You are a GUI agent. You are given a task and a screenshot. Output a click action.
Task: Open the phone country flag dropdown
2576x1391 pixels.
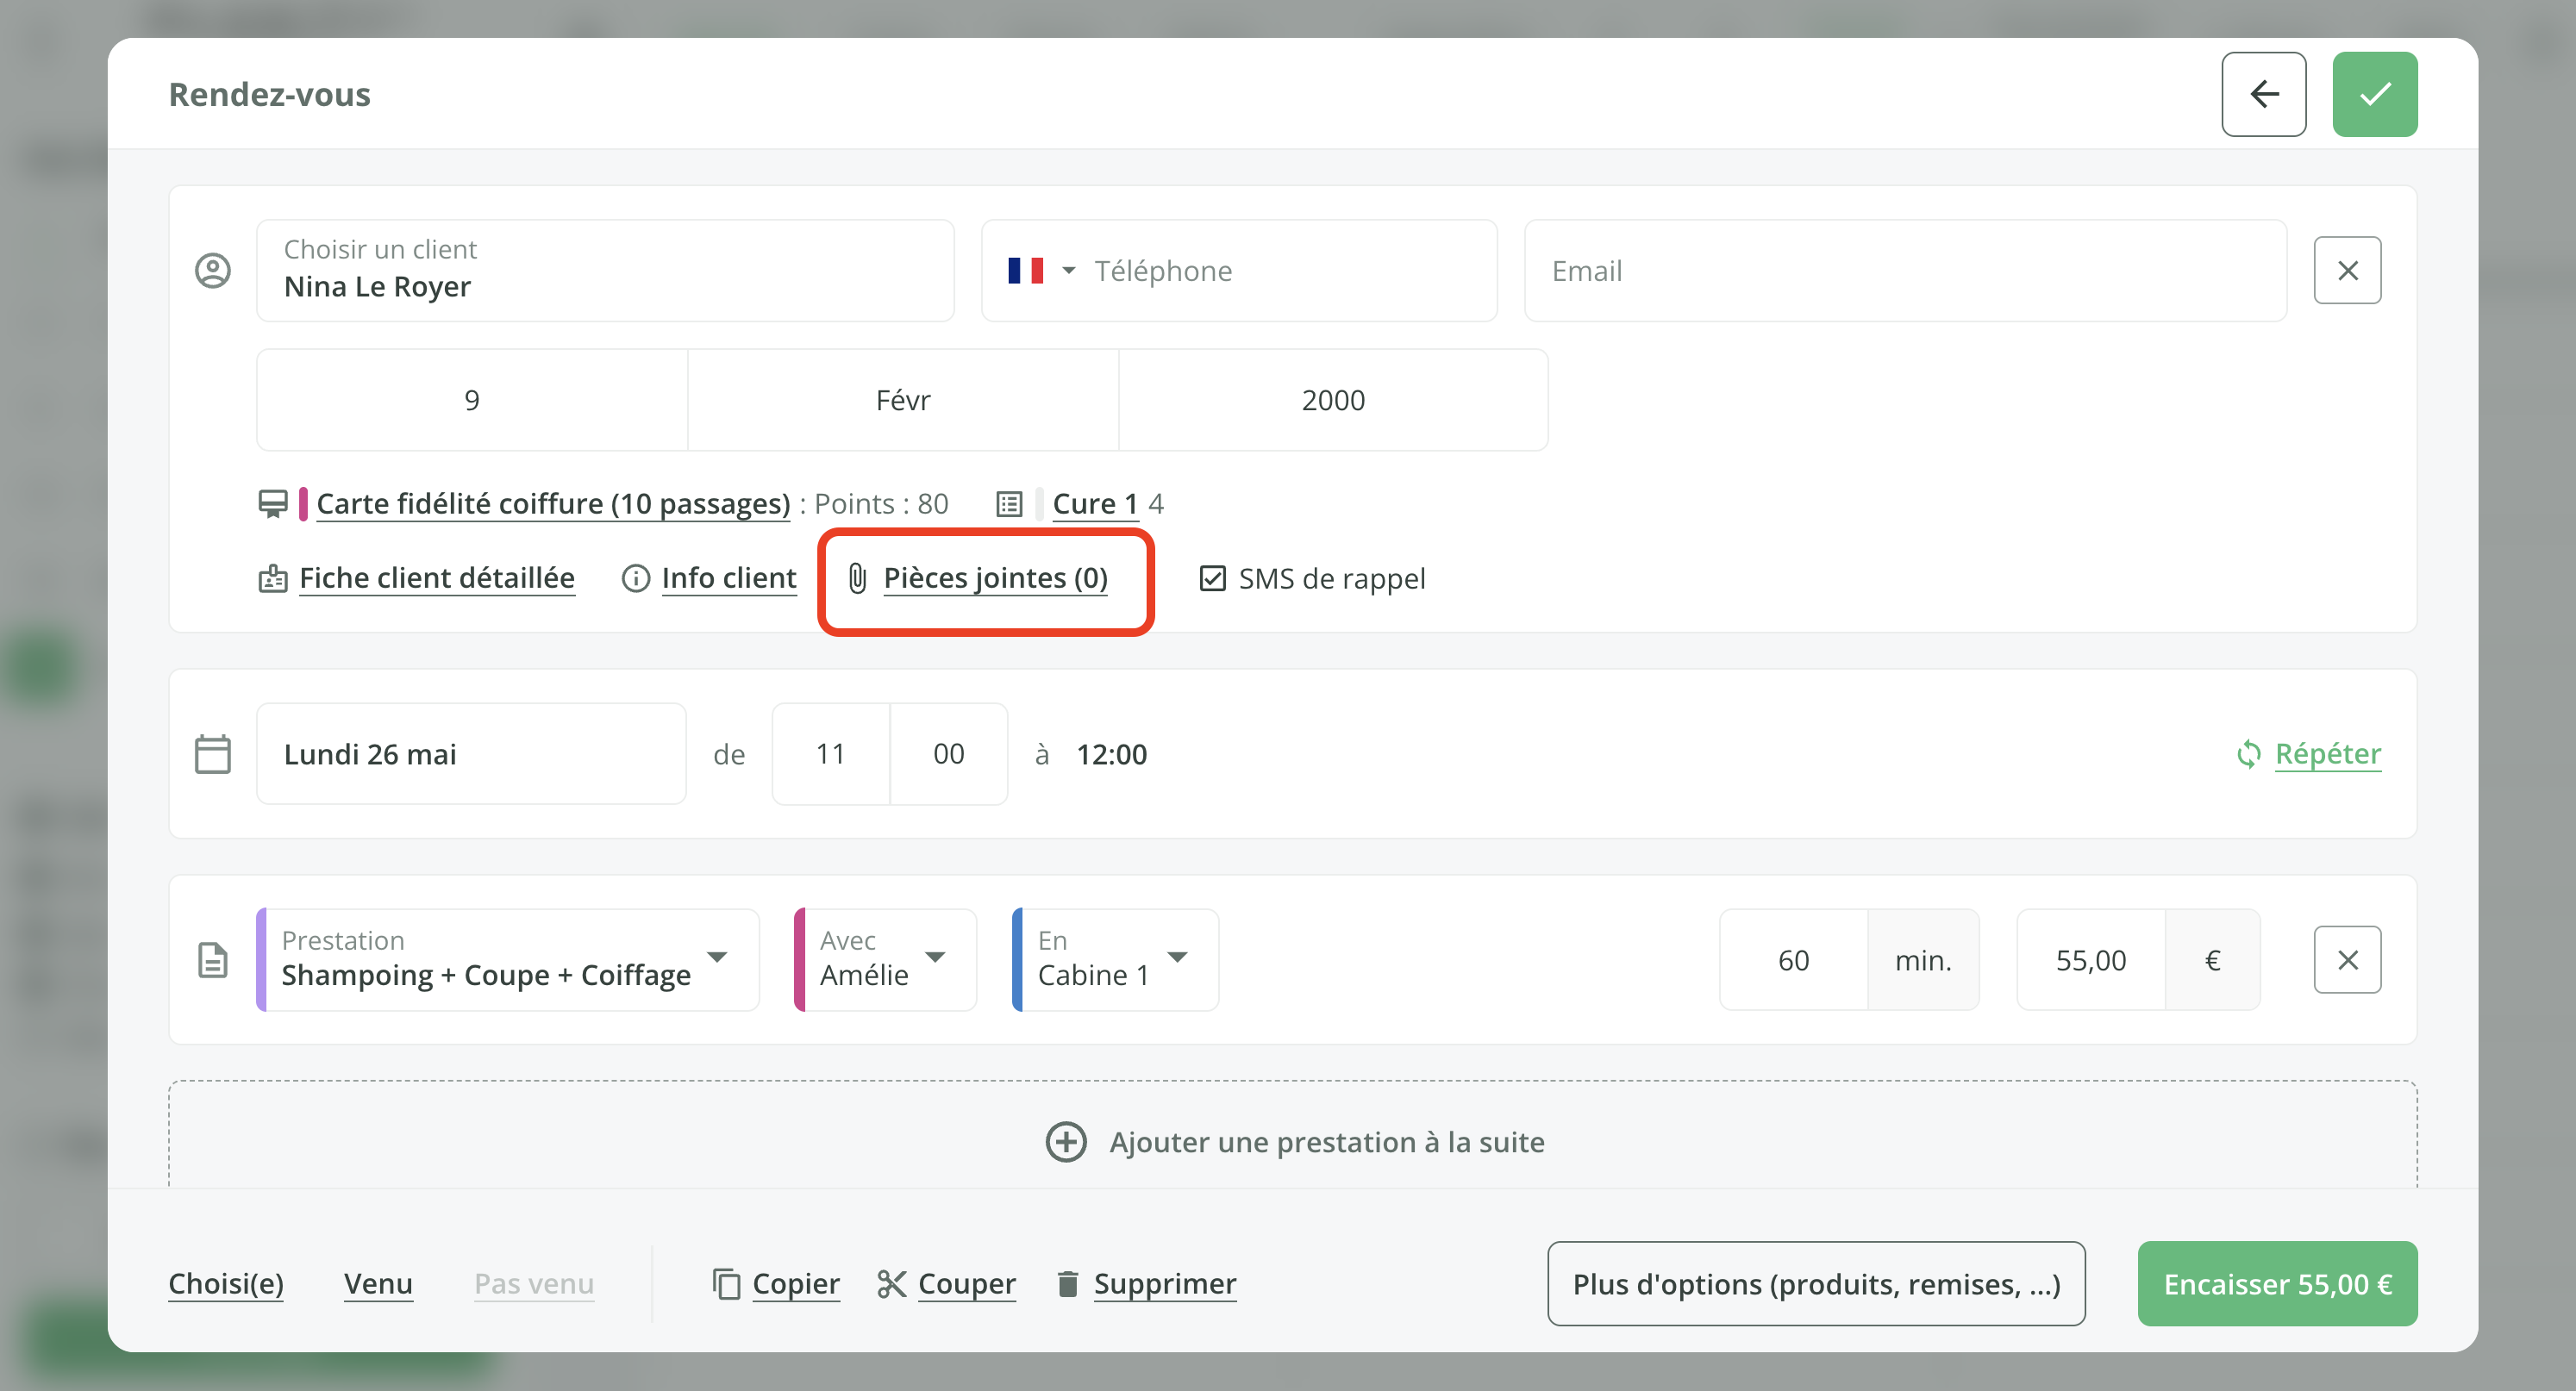pos(1042,270)
